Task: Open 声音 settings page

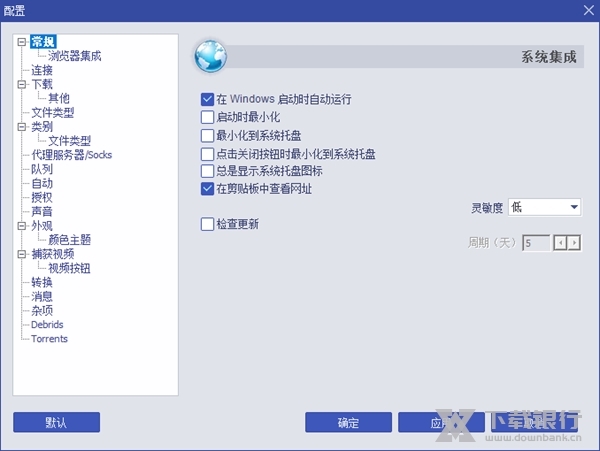Action: (42, 212)
